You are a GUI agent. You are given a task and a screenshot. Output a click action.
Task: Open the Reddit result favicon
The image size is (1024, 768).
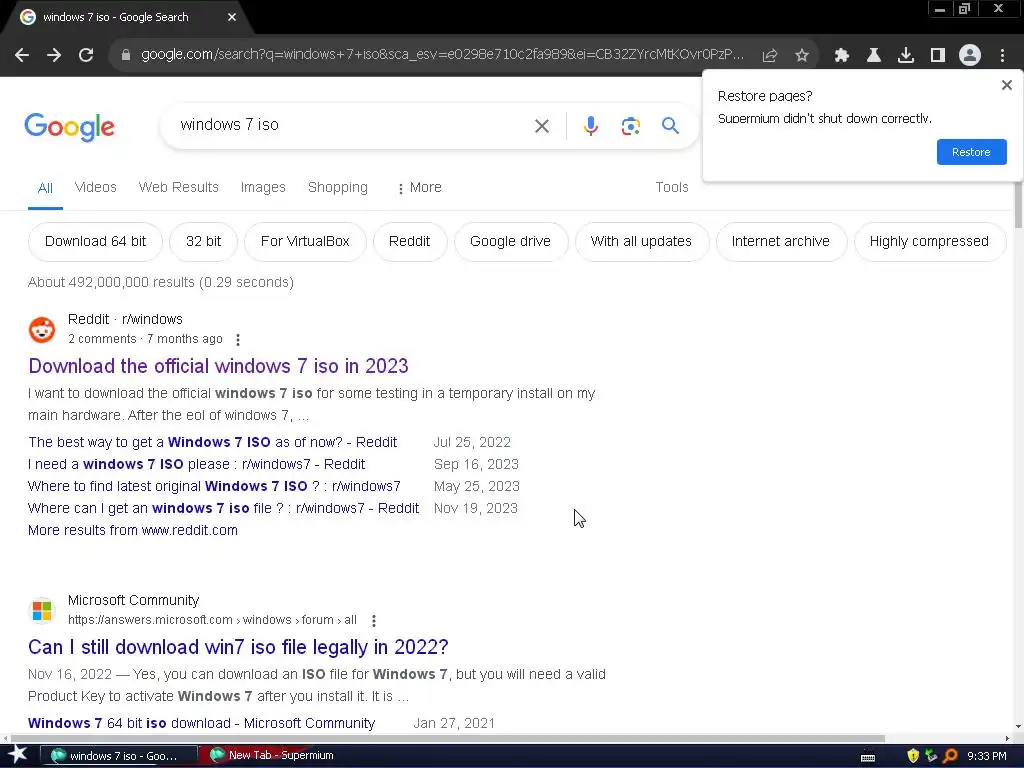click(x=42, y=330)
